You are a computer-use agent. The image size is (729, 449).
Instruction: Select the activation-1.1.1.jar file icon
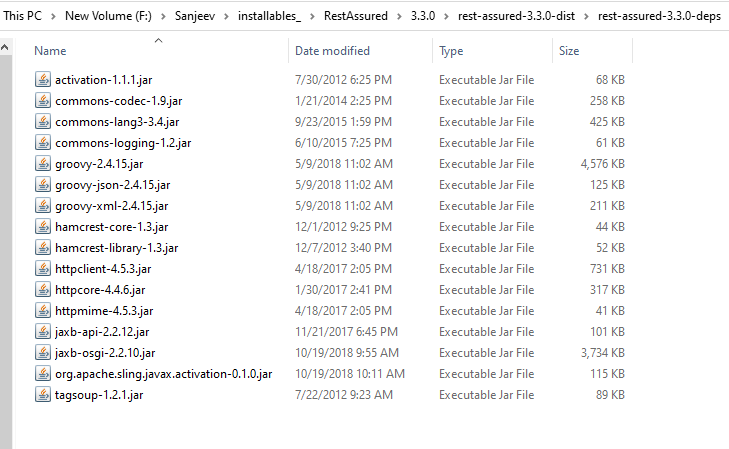pos(43,79)
